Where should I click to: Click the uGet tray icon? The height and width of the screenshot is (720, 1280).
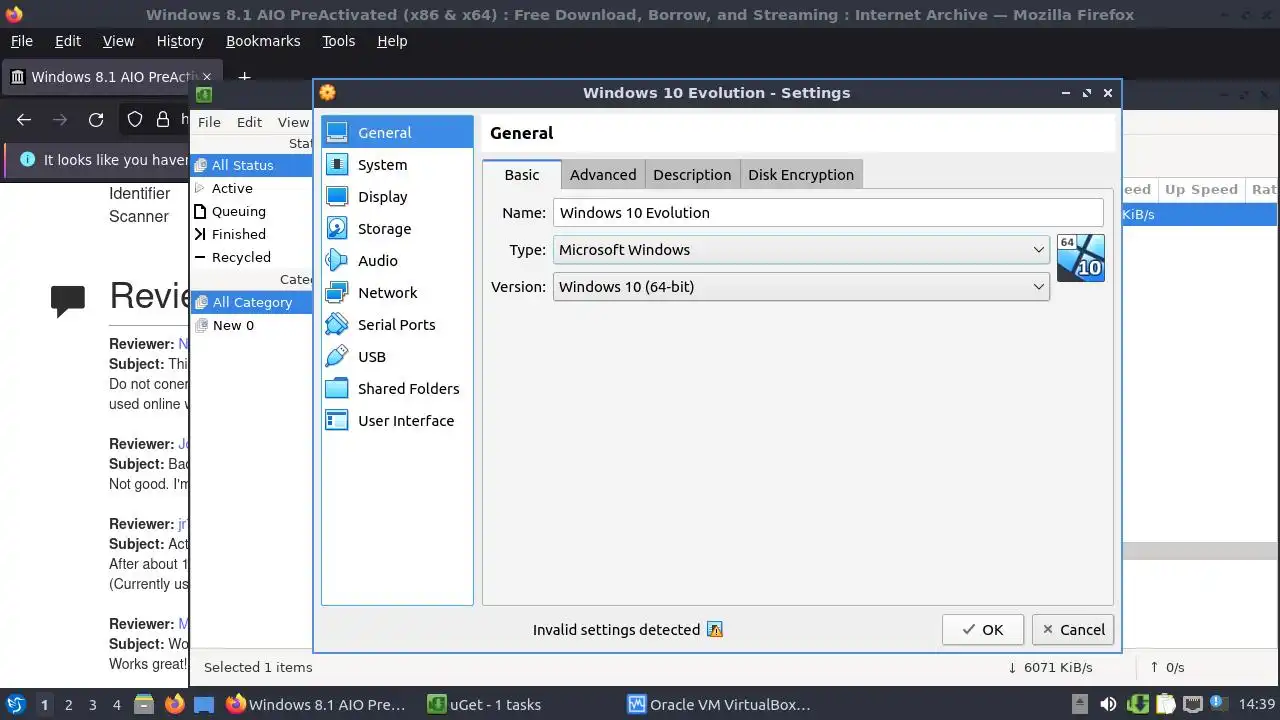click(x=1137, y=704)
